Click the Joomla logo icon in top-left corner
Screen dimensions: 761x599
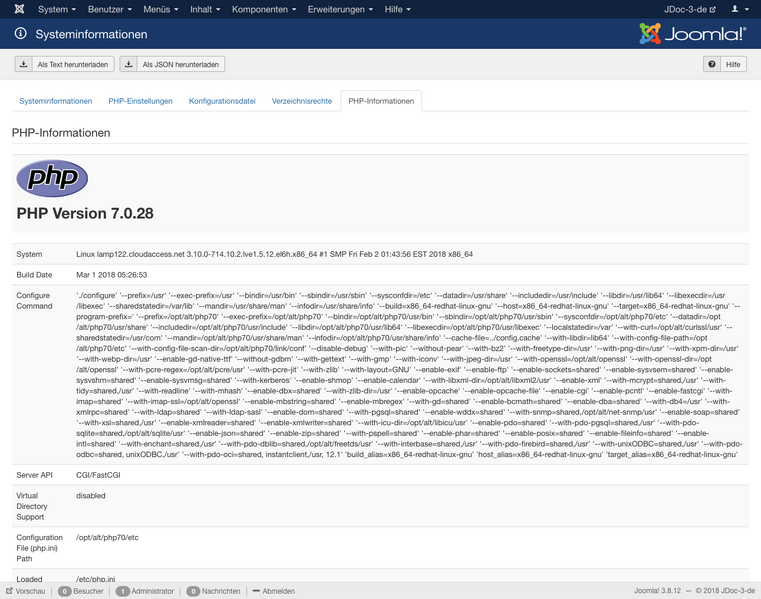pyautogui.click(x=19, y=9)
